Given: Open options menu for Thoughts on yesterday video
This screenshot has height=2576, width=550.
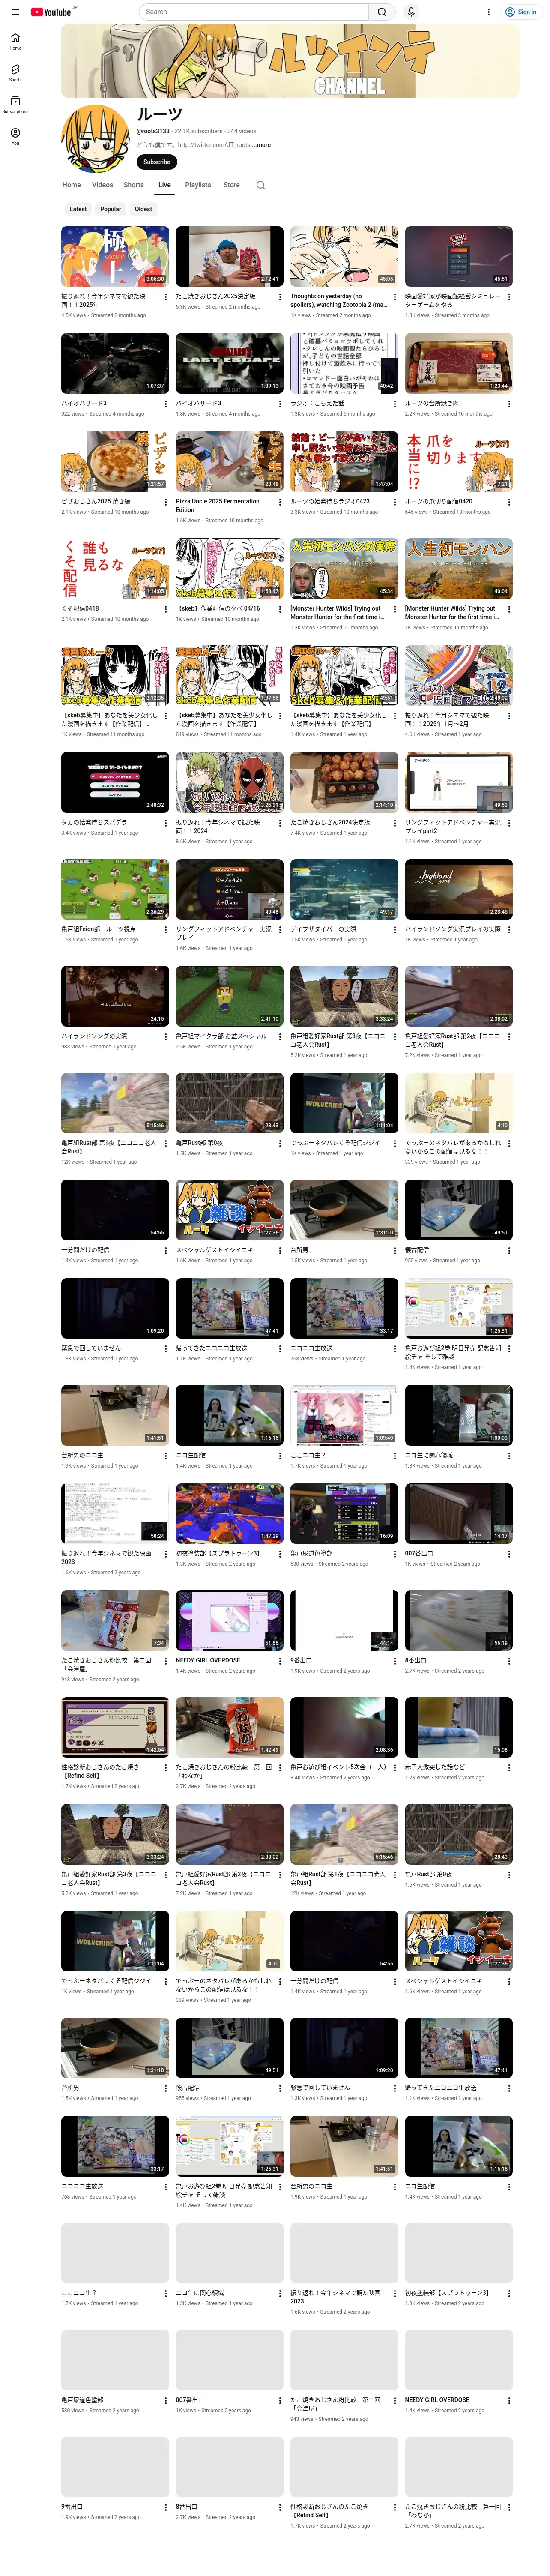Looking at the screenshot, I should pos(394,297).
